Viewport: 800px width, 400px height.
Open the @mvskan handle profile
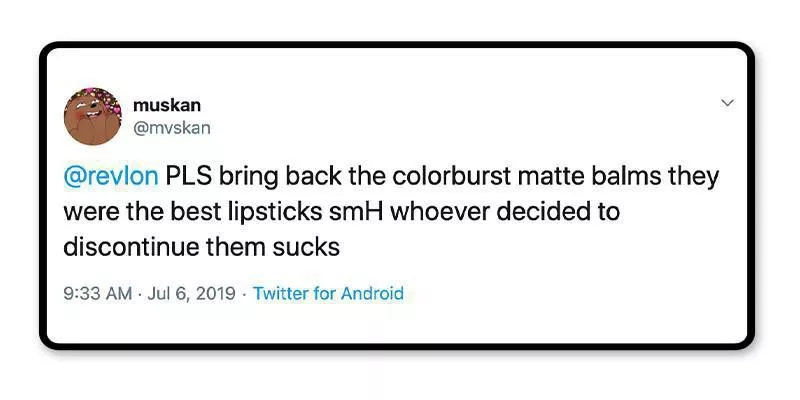point(171,128)
